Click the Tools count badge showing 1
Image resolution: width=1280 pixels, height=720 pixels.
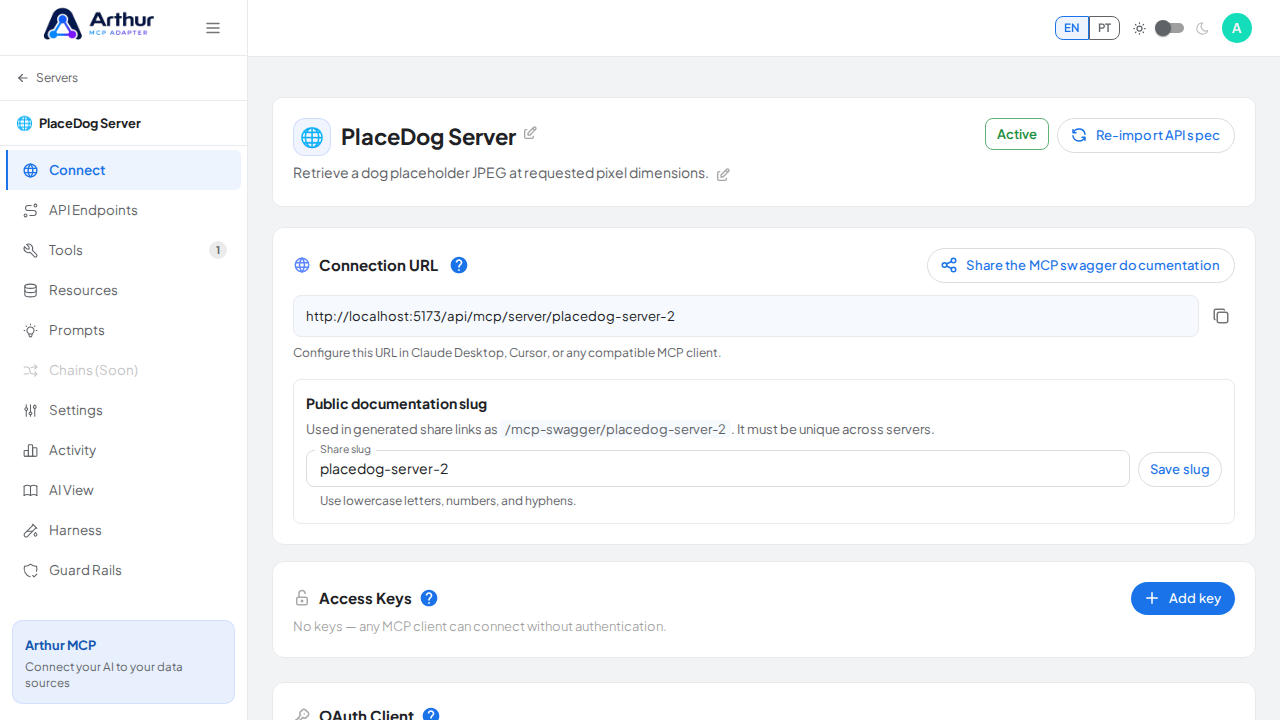[x=218, y=250]
